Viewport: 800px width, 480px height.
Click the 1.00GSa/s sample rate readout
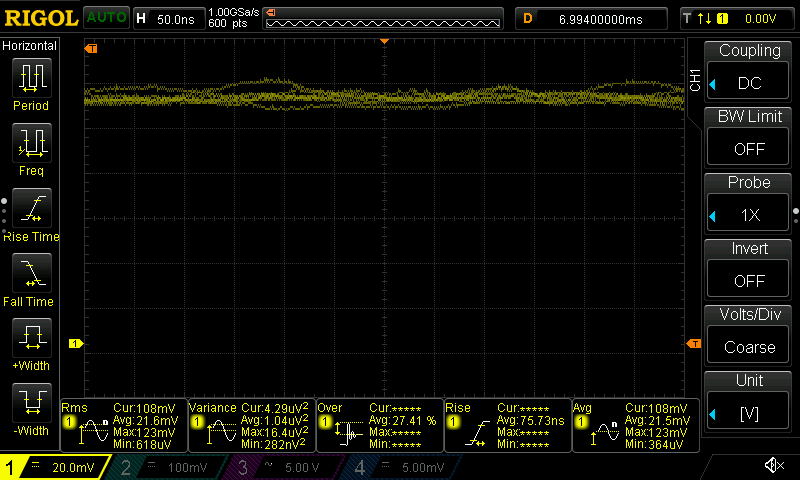(x=234, y=12)
